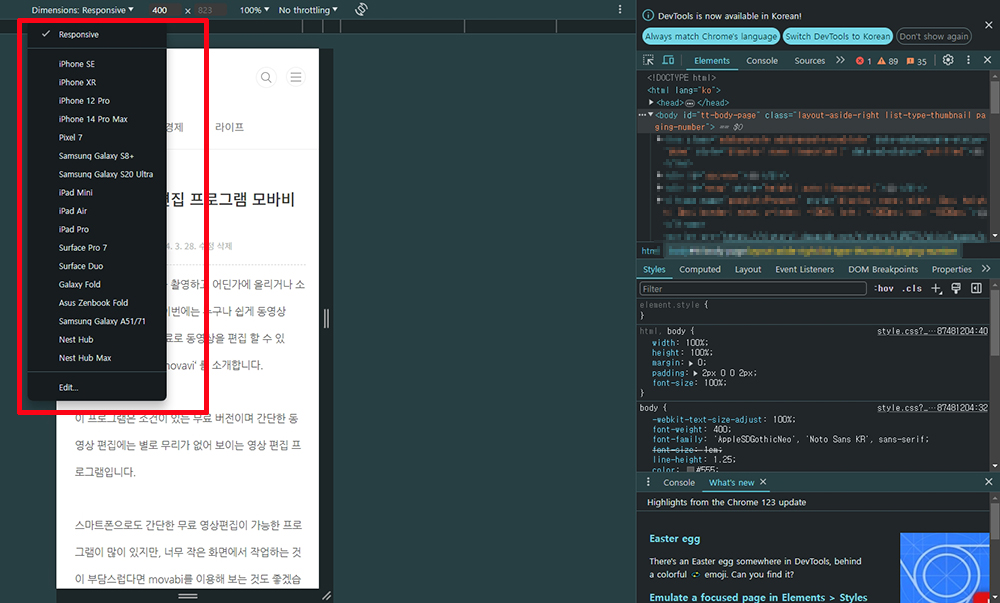Open DevTools customize three-dot menu
This screenshot has height=603, width=1000.
968,60
